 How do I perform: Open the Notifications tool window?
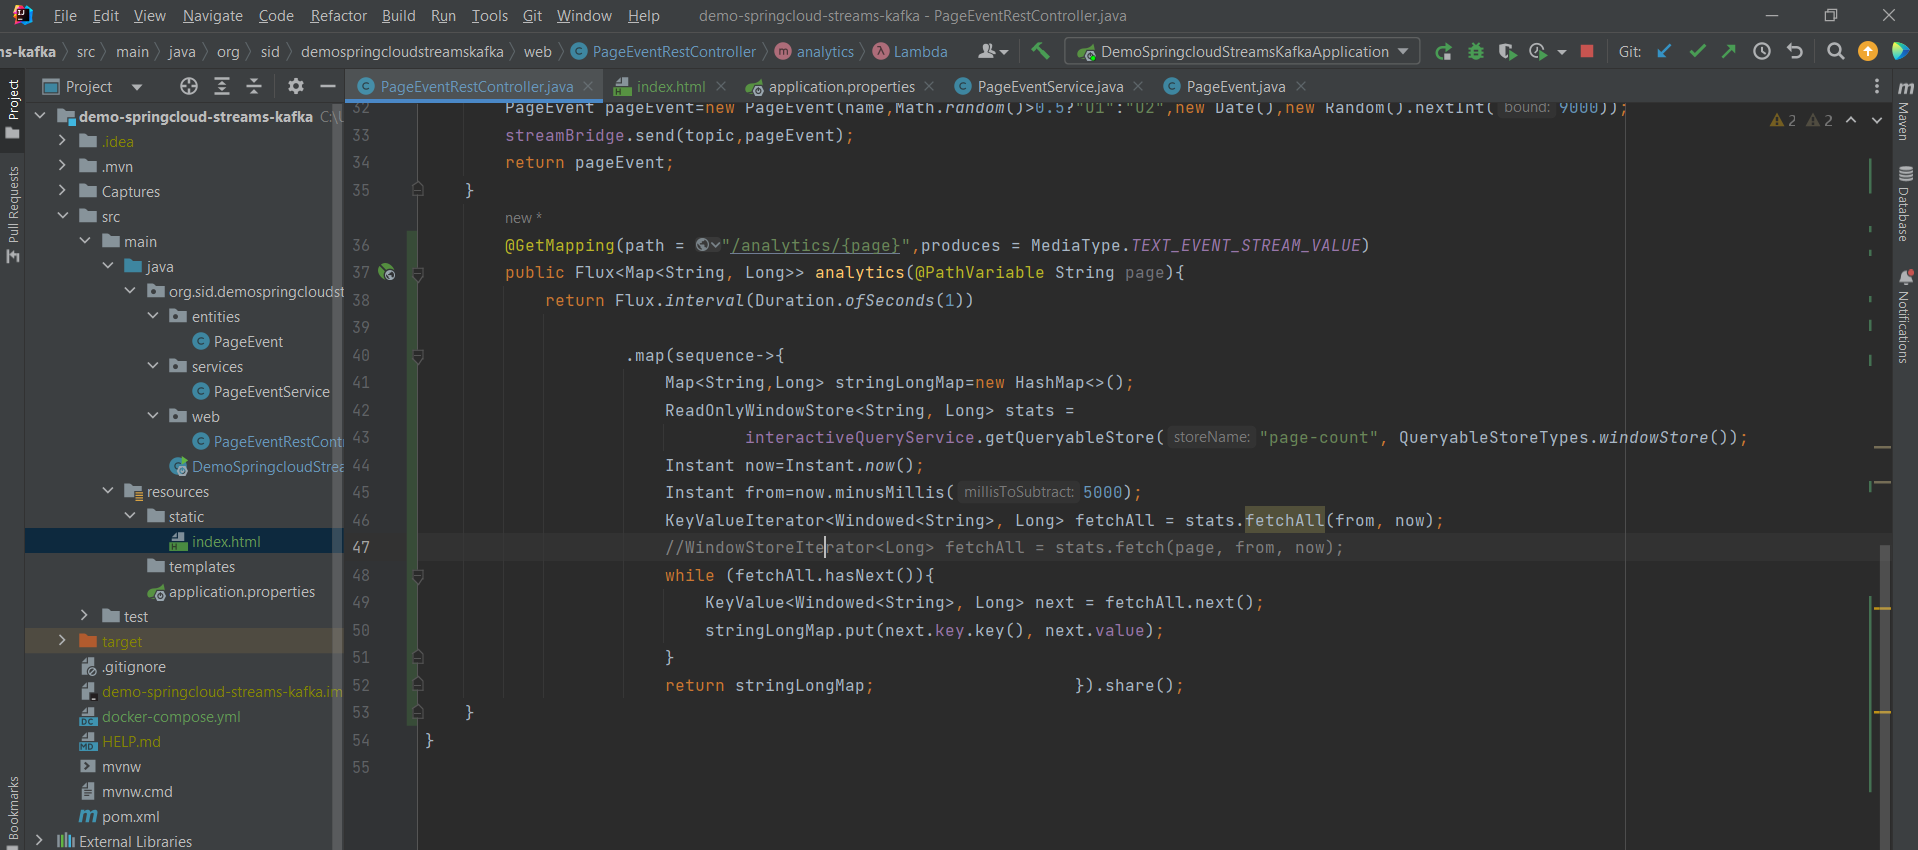(x=1904, y=316)
